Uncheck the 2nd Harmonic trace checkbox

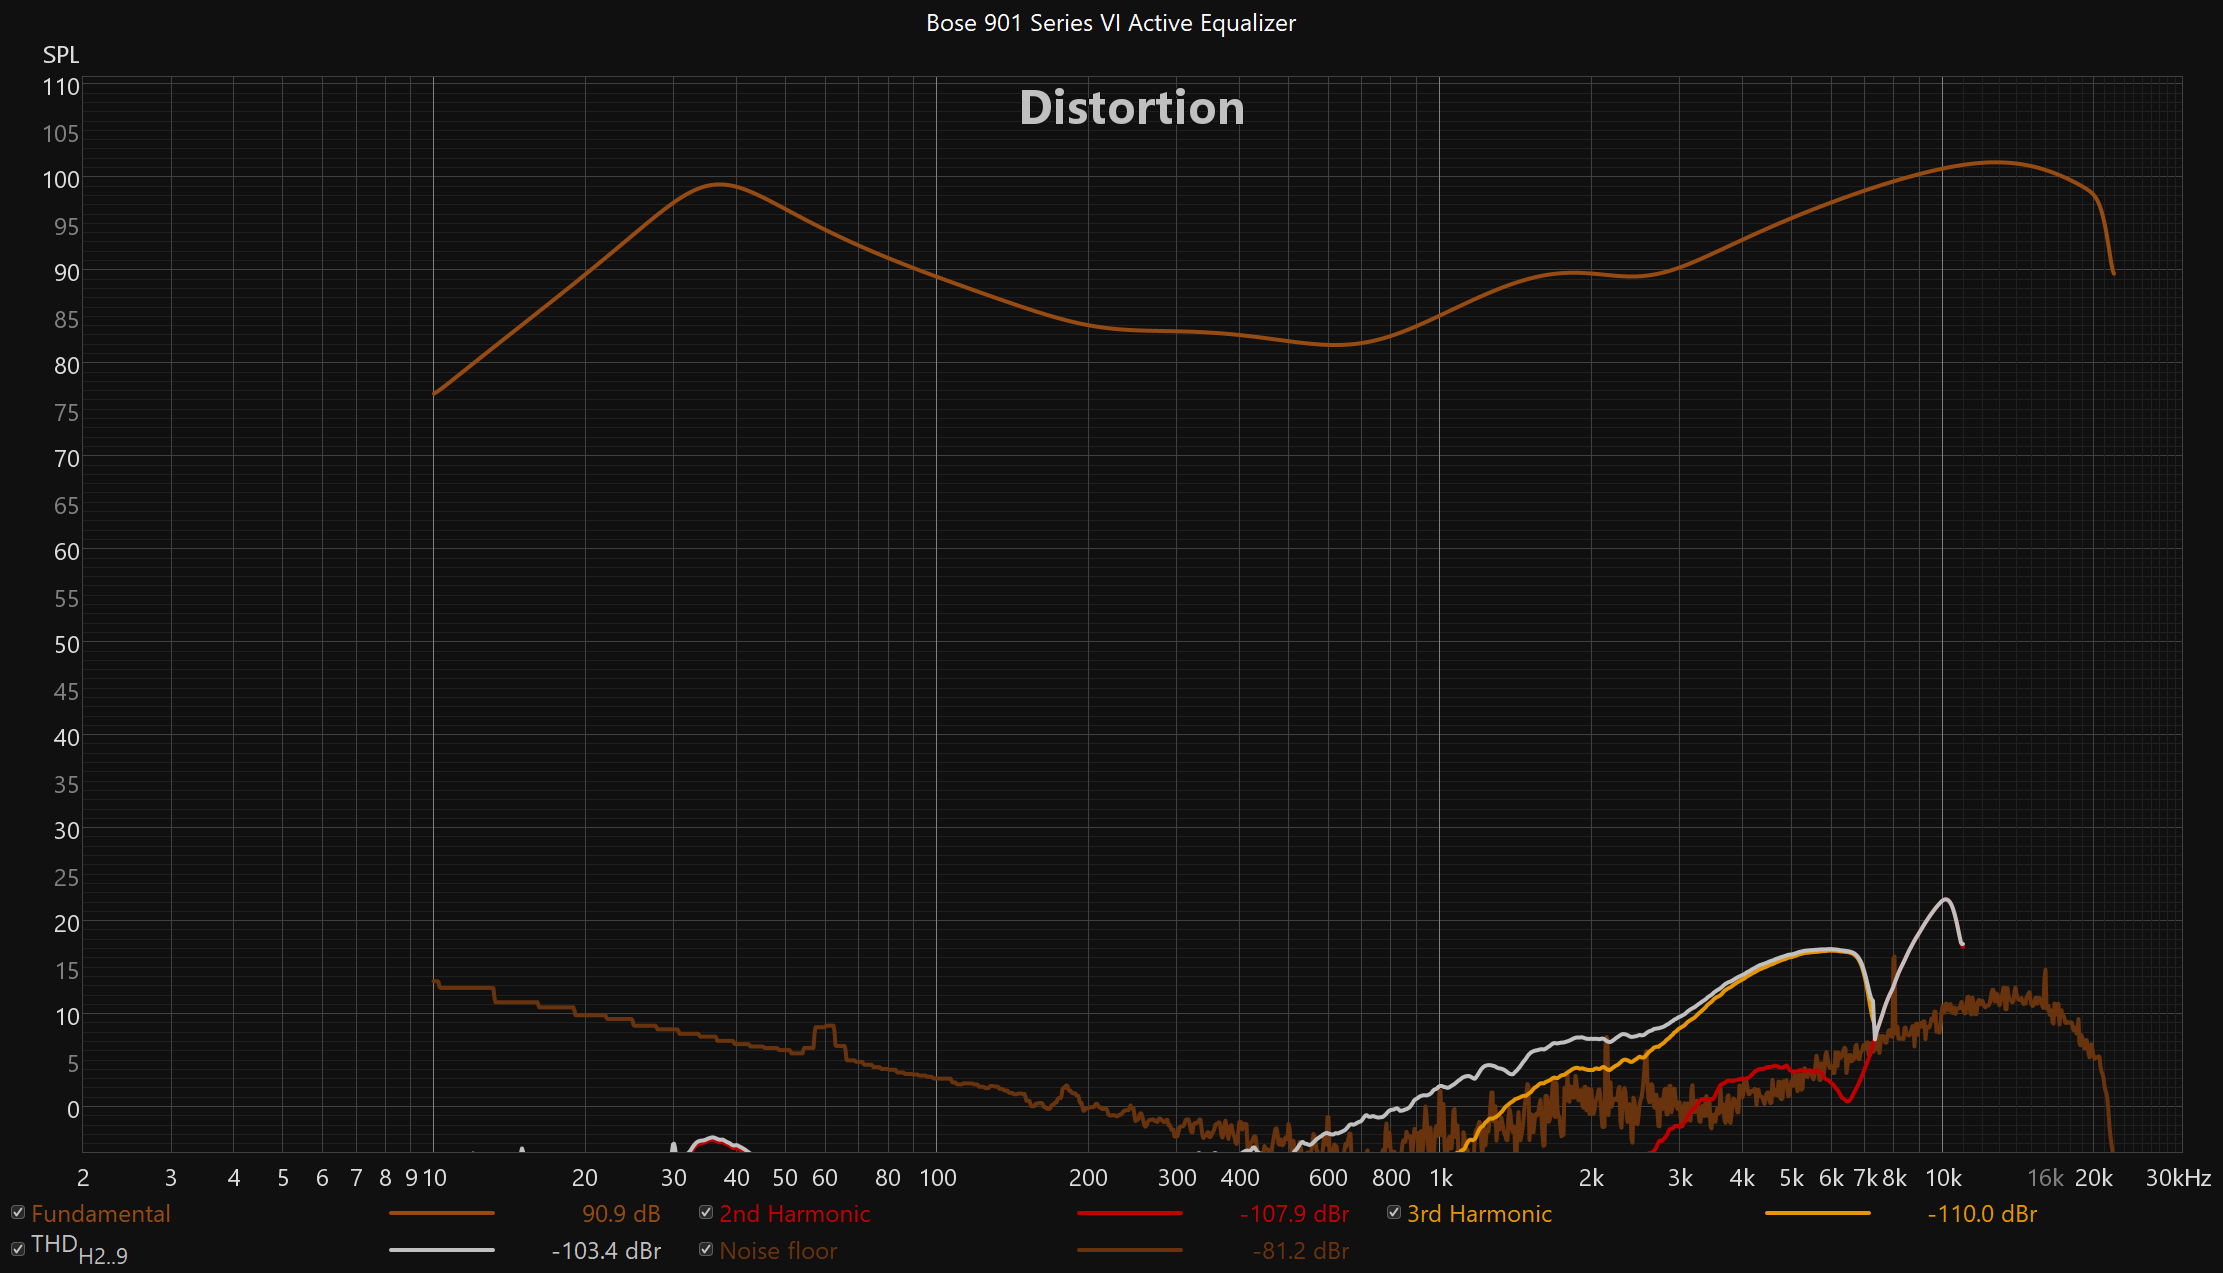tap(706, 1212)
